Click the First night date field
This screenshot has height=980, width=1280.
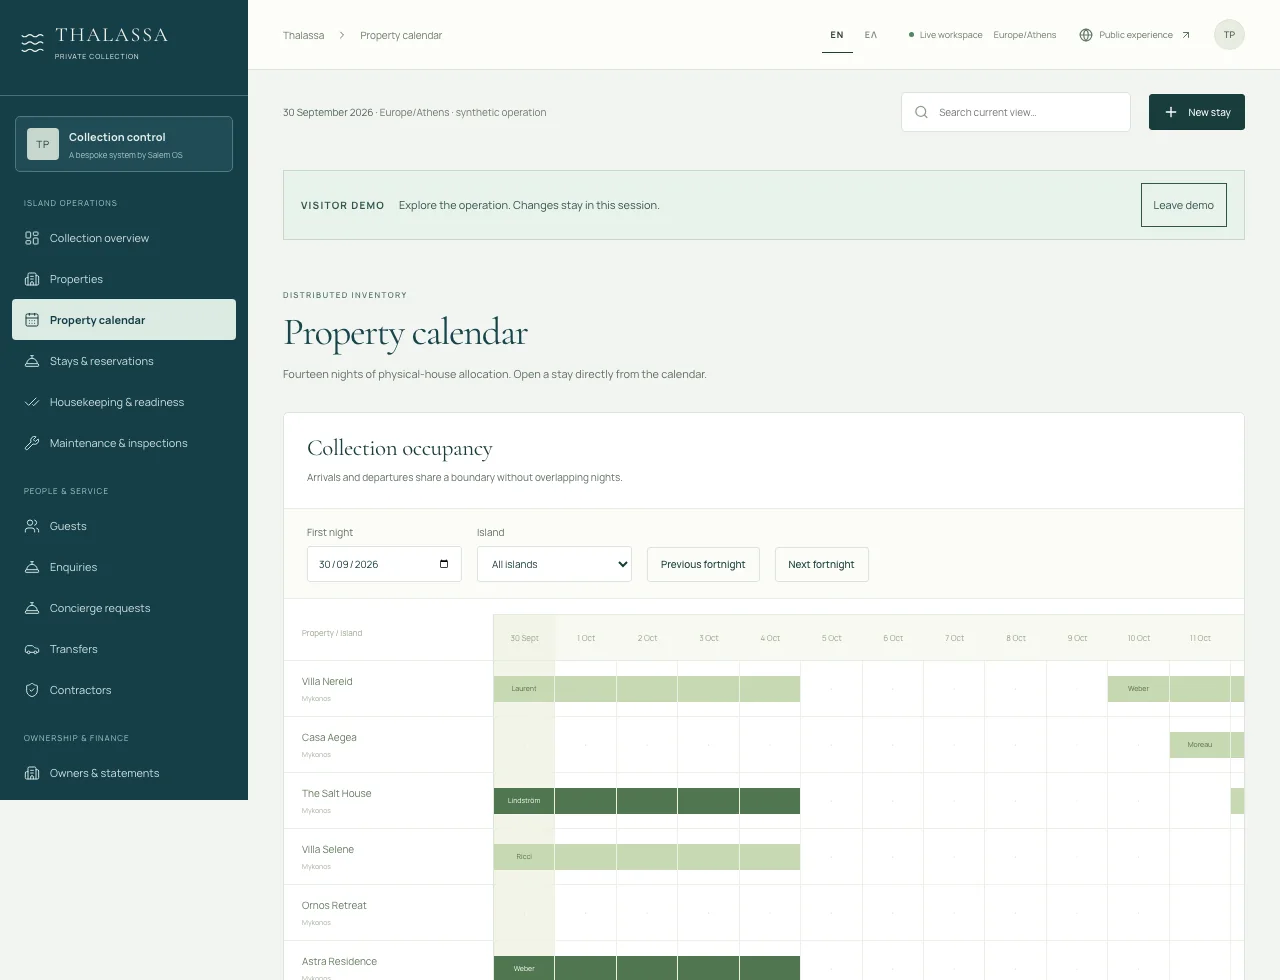[384, 564]
